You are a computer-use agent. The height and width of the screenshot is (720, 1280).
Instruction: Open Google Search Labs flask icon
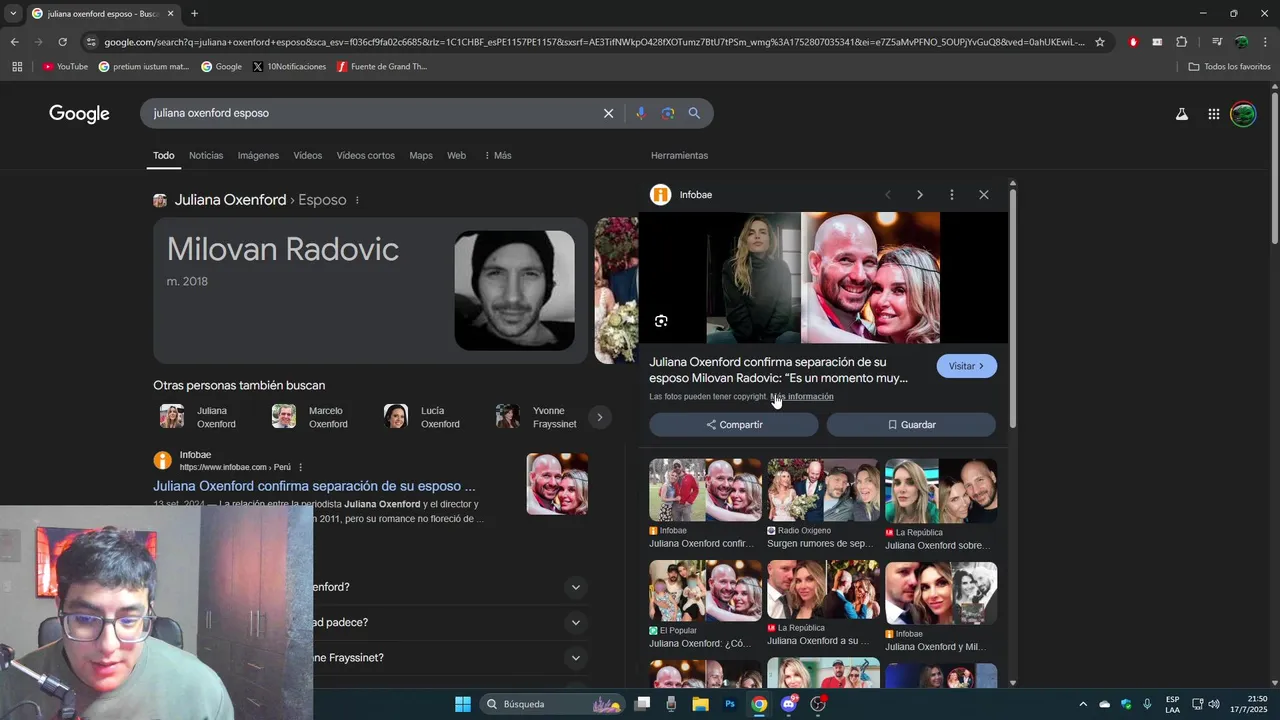[1182, 114]
